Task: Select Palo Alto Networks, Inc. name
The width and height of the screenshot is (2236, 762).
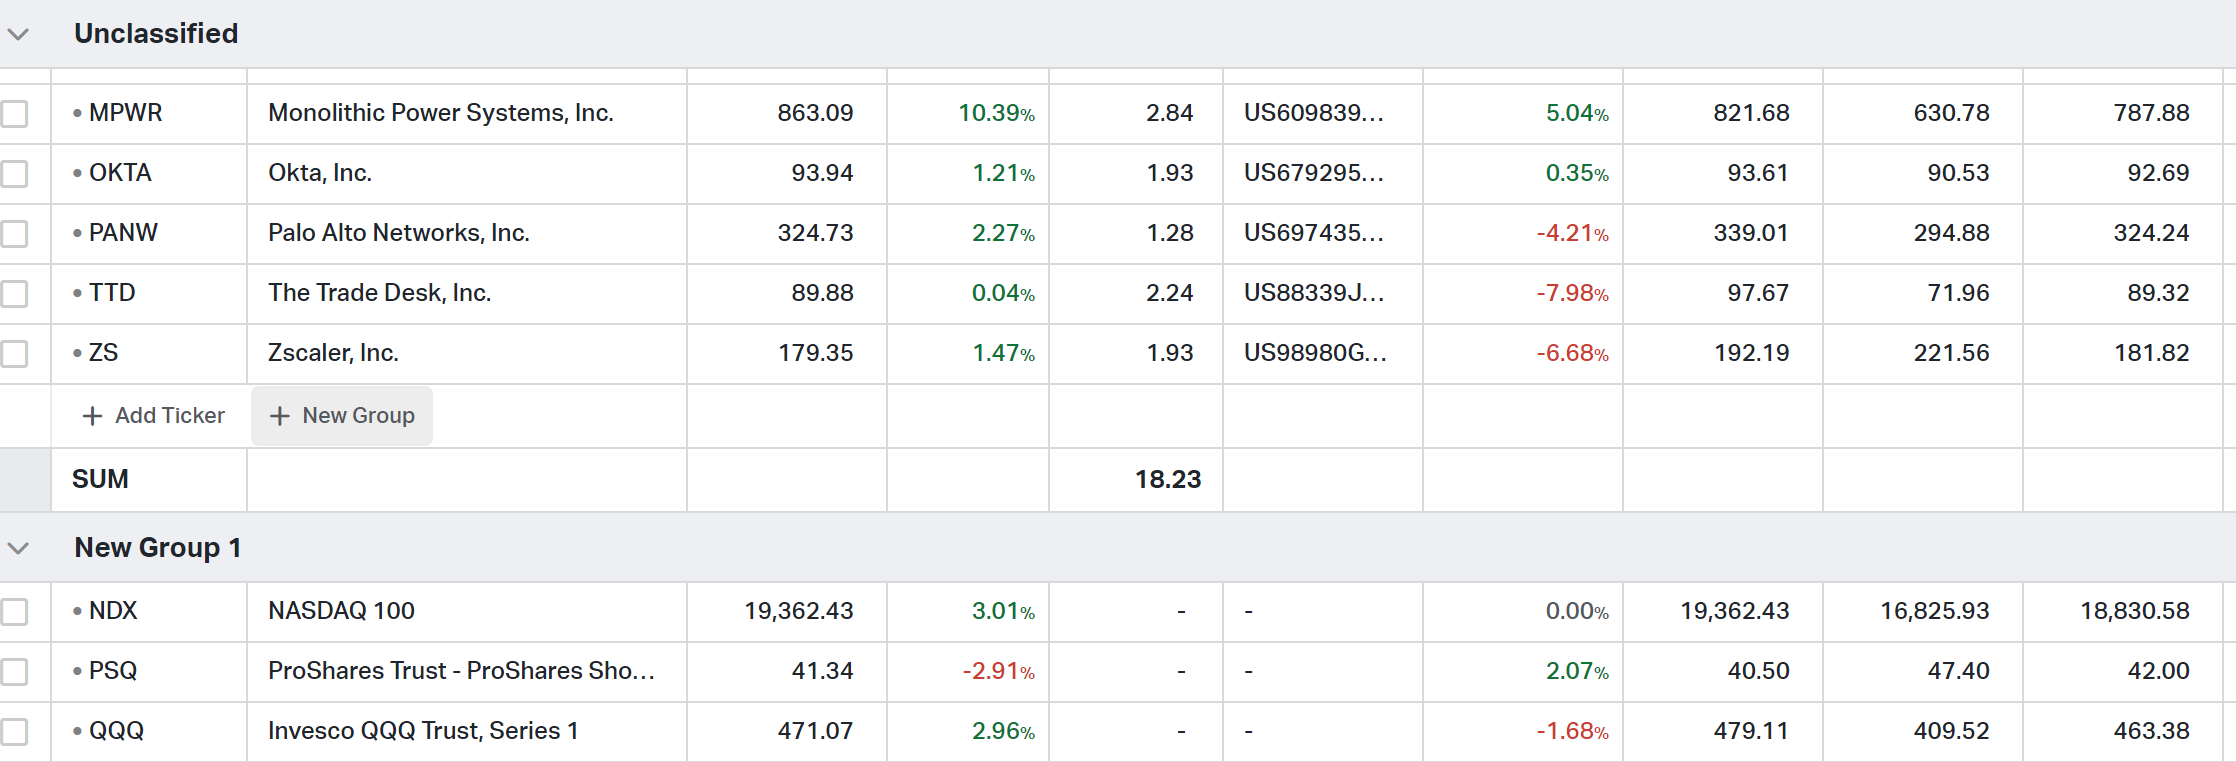Action: 399,233
